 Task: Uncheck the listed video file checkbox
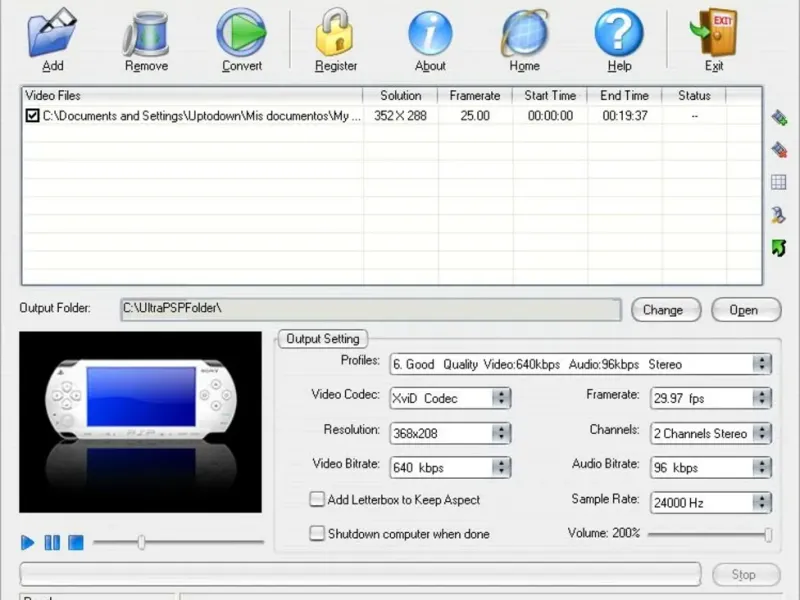pos(32,116)
